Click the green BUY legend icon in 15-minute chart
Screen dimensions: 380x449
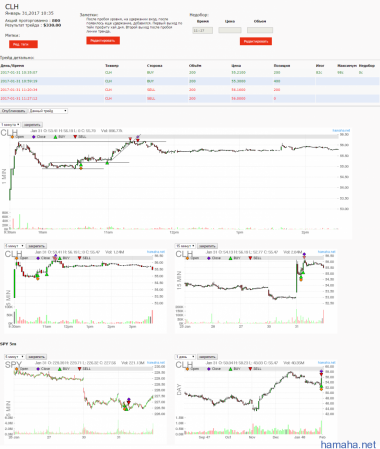pyautogui.click(x=230, y=258)
